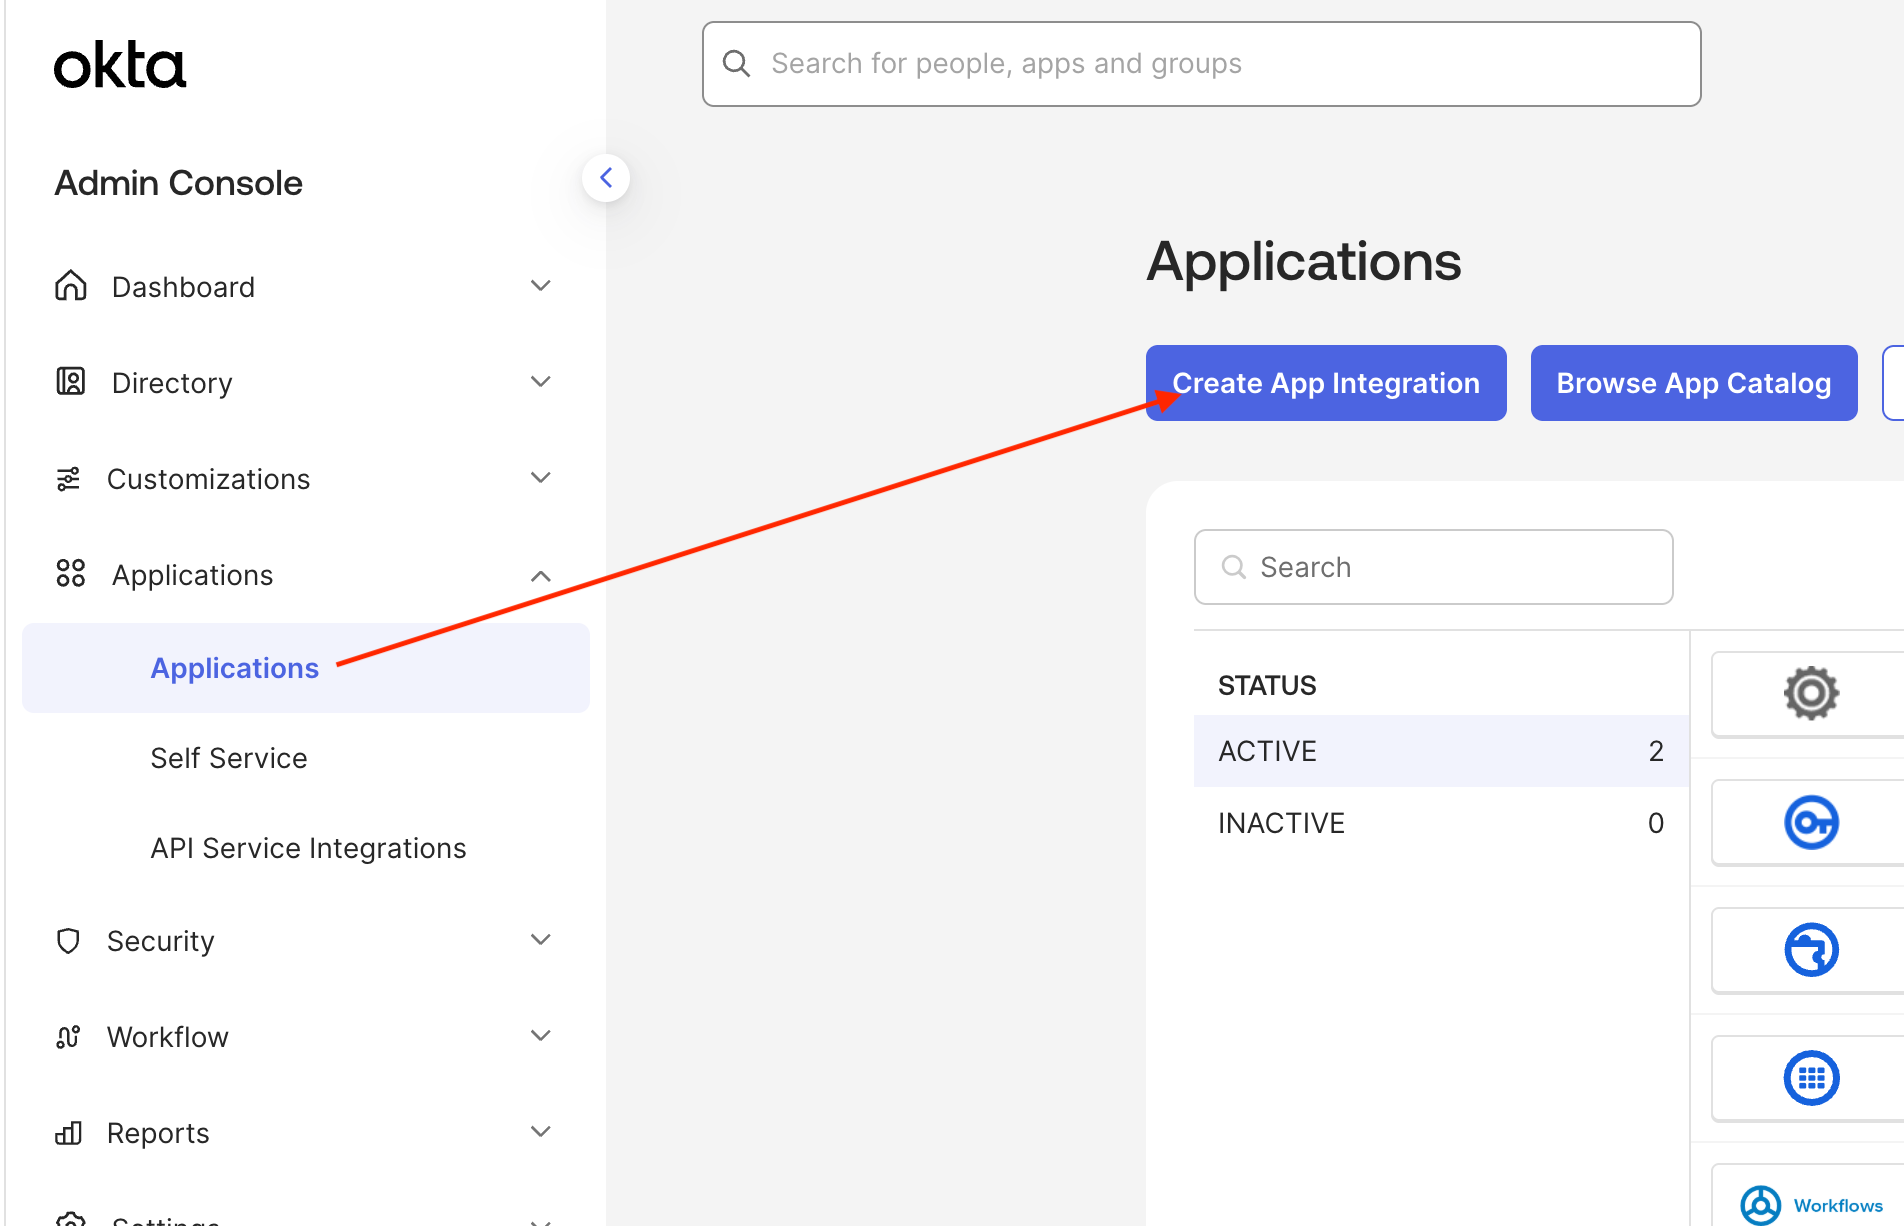The width and height of the screenshot is (1904, 1226).
Task: Click the Dashboard home icon
Action: pyautogui.click(x=71, y=286)
